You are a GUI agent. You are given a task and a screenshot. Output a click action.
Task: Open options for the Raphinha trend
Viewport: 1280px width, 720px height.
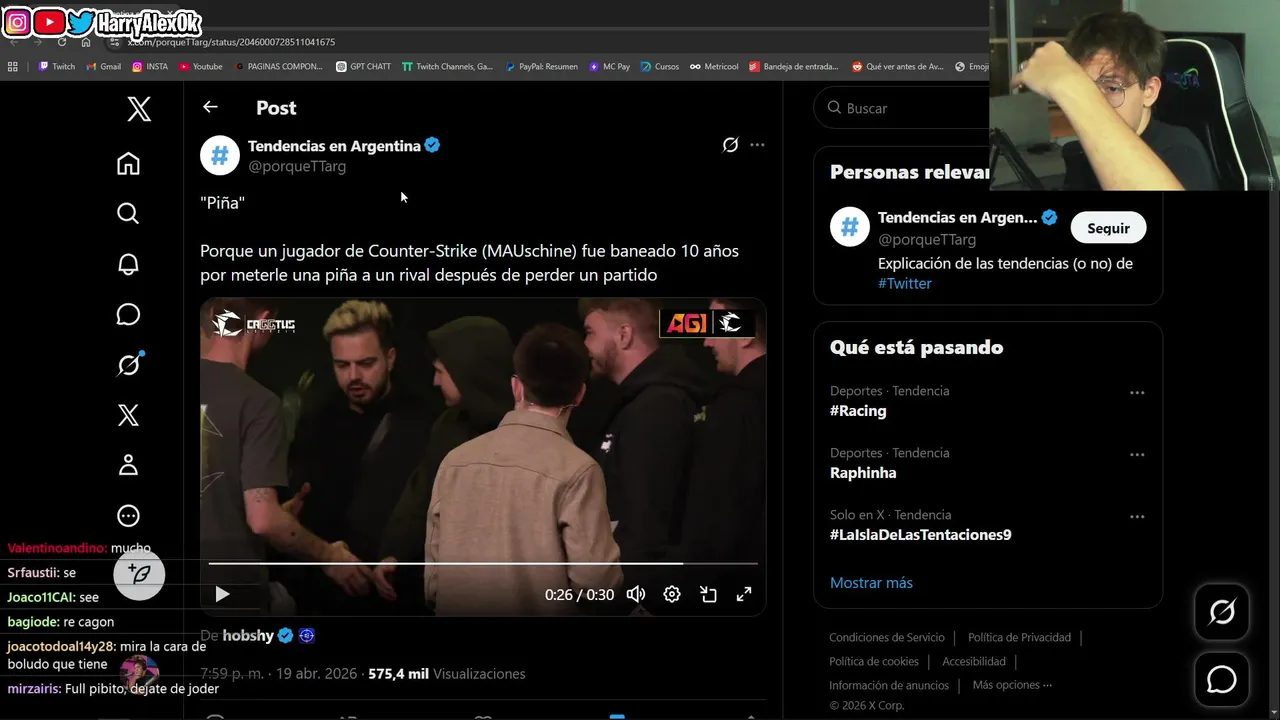(x=1137, y=455)
